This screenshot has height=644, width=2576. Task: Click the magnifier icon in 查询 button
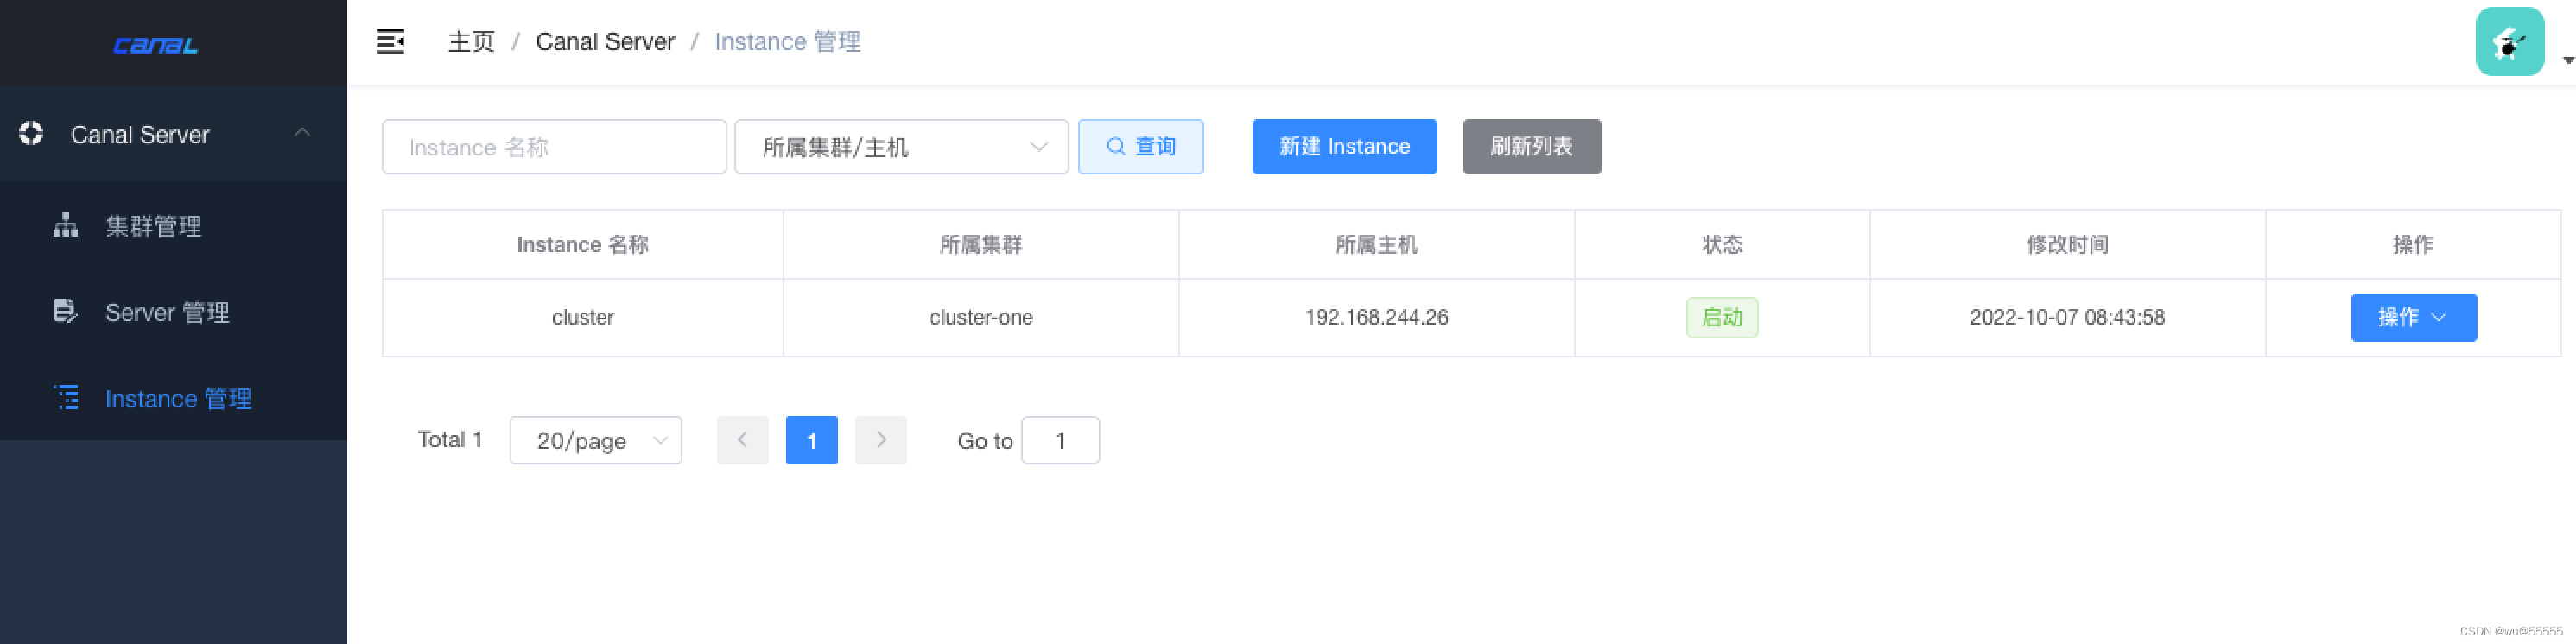1115,147
